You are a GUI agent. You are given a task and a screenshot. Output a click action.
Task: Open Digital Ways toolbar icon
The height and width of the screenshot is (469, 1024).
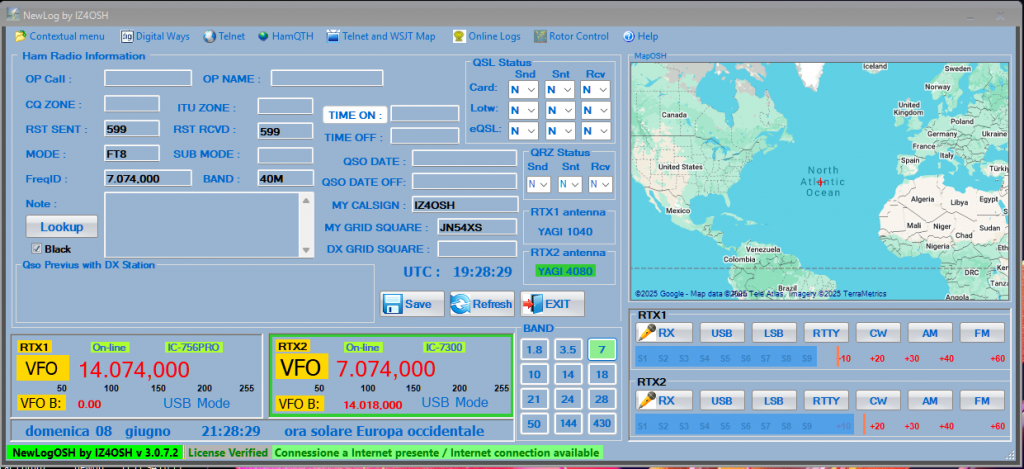tap(127, 36)
